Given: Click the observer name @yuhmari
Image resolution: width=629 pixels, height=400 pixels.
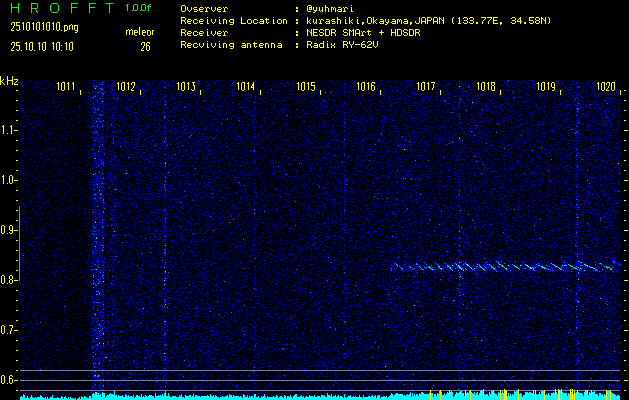Looking at the screenshot, I should [x=330, y=9].
